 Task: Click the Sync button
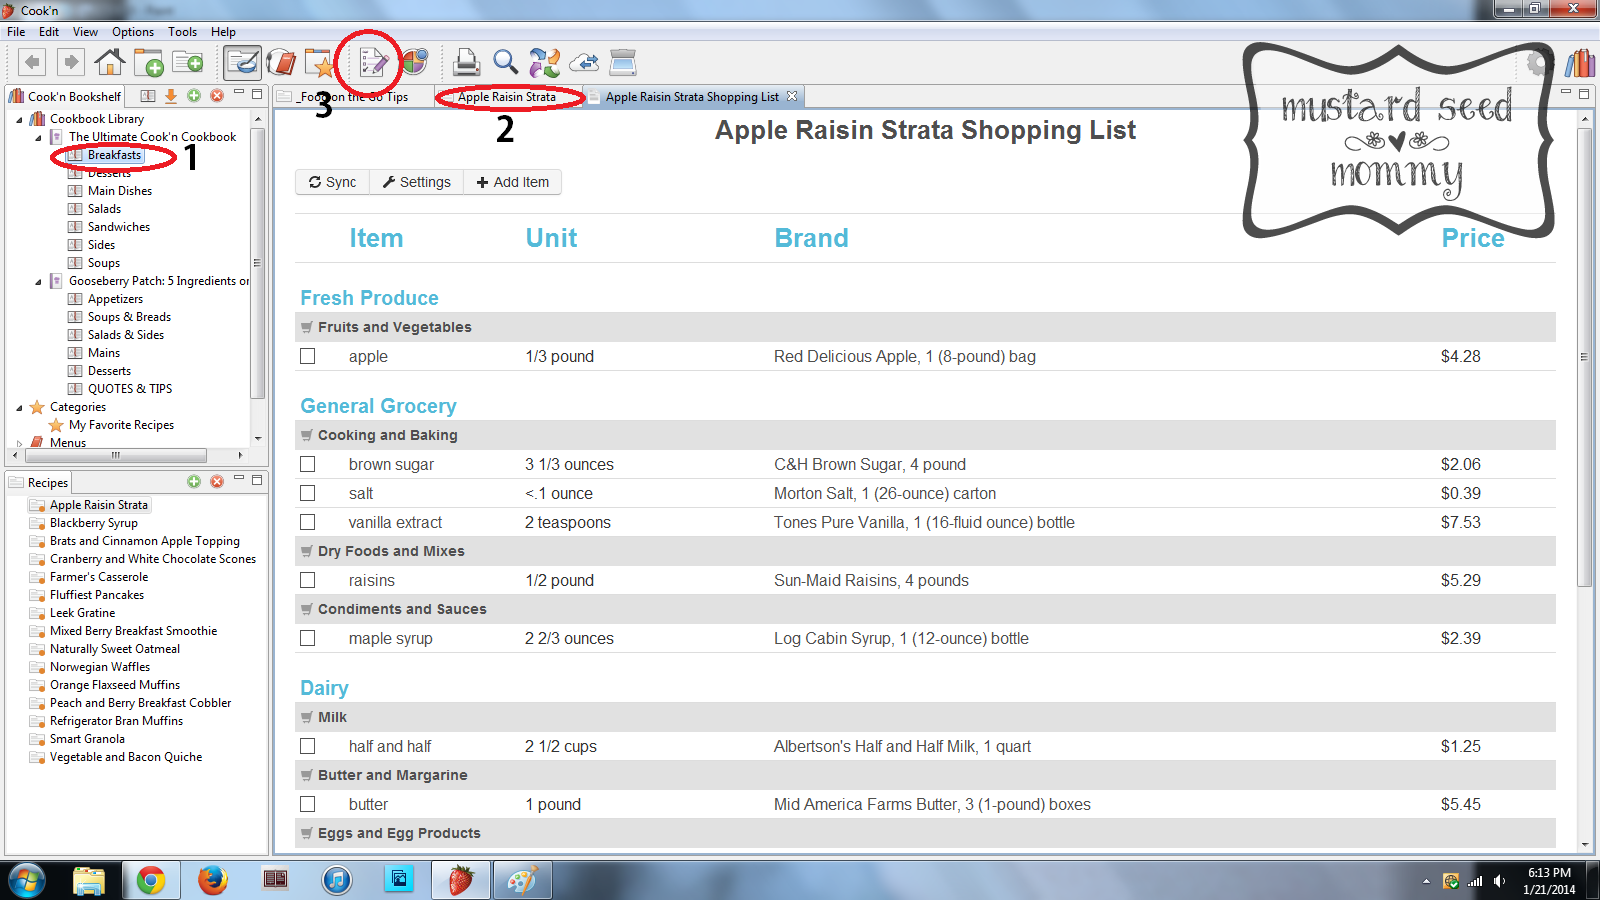tap(333, 182)
